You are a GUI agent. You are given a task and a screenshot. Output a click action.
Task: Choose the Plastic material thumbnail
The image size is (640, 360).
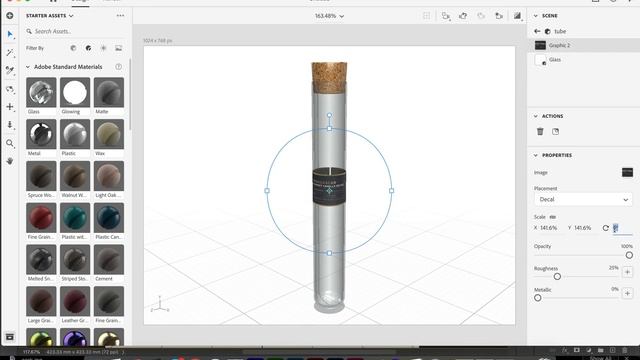75,134
